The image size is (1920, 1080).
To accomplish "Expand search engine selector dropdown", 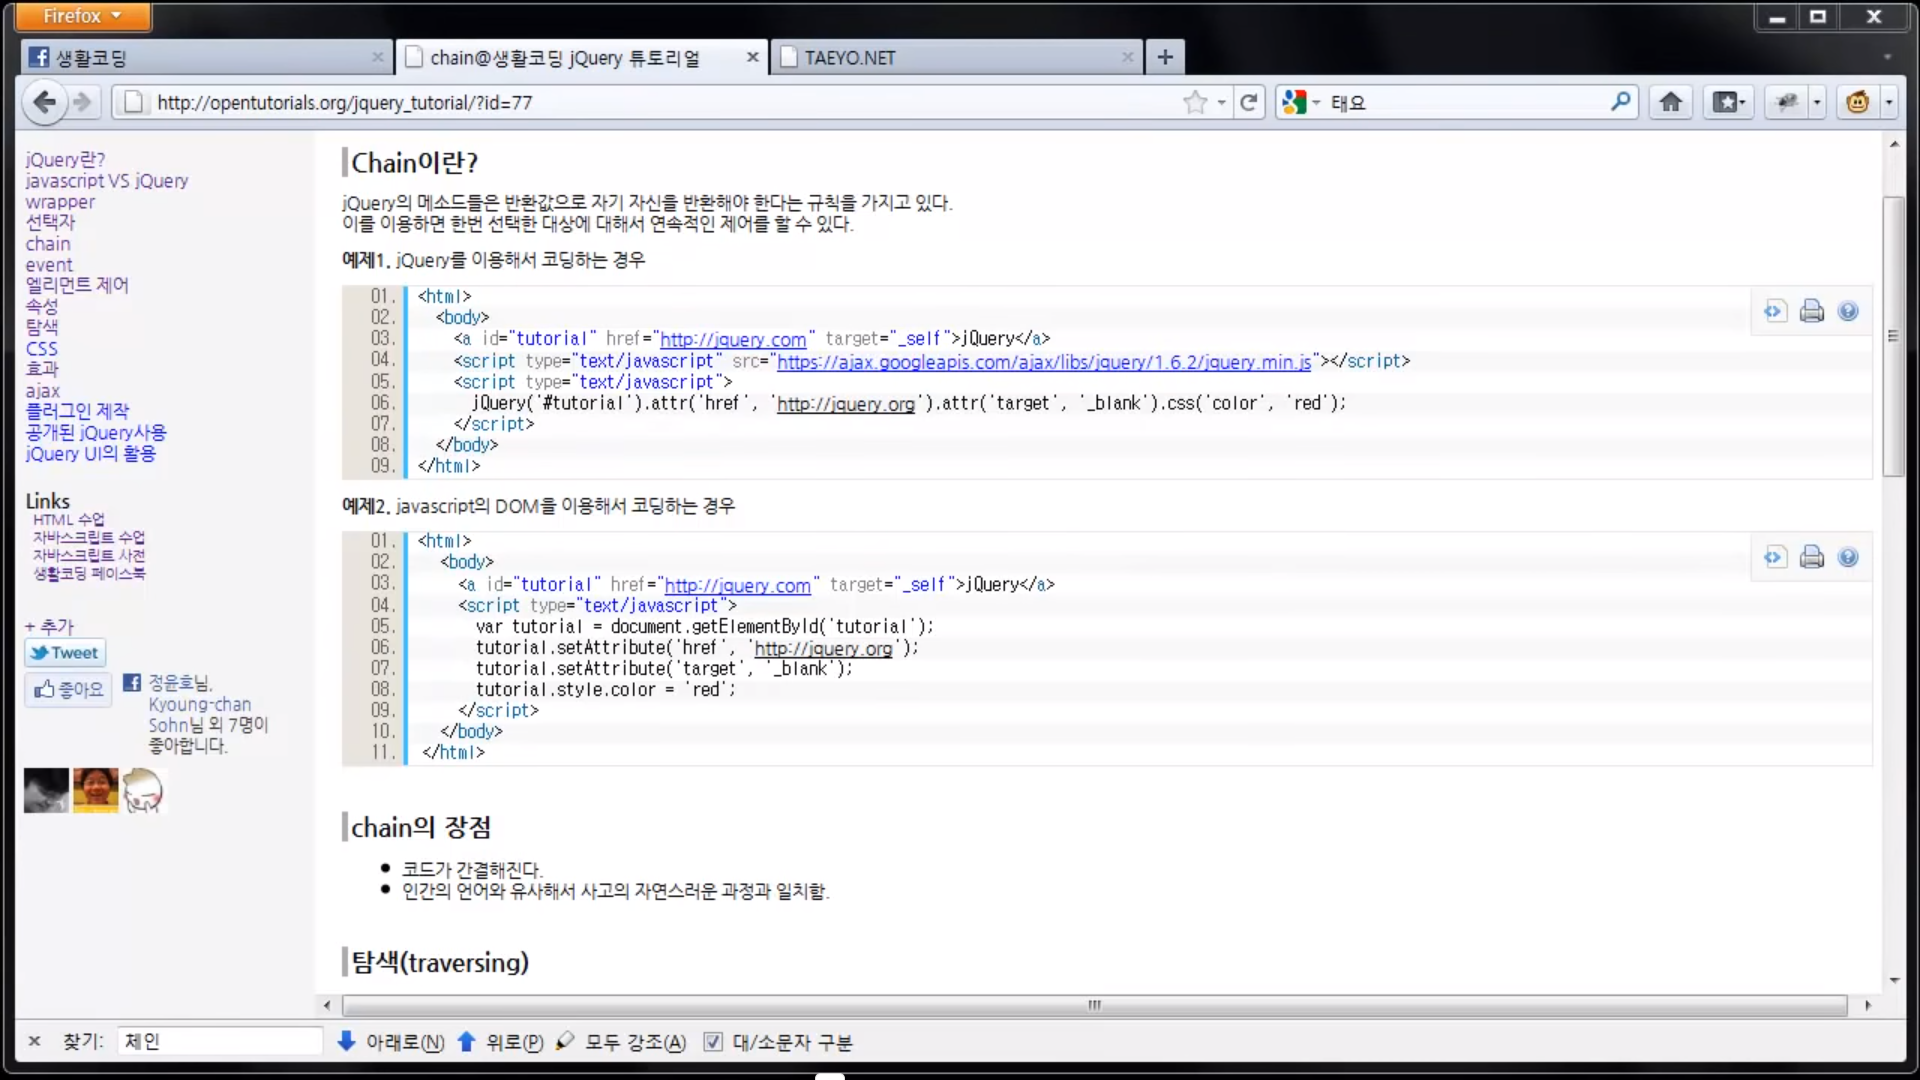I will (1316, 102).
